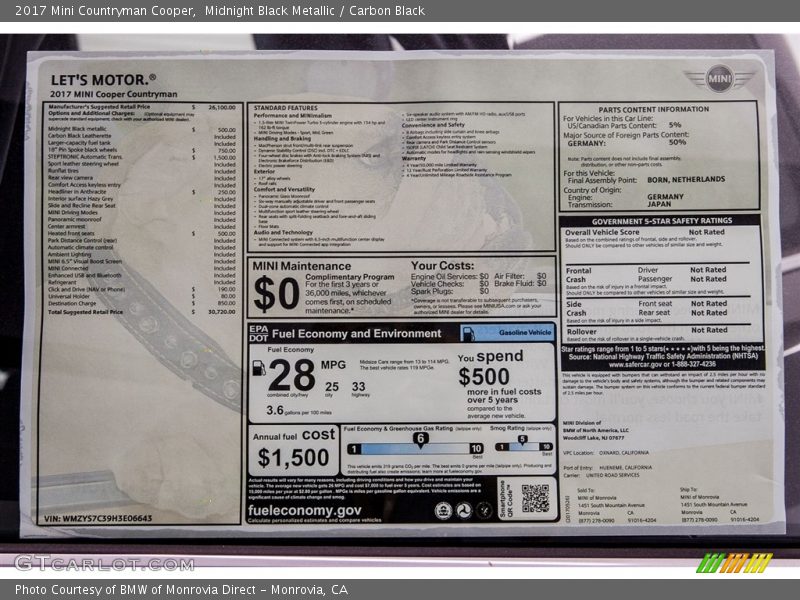
Task: Click the smartphone QR code
Action: click(x=535, y=497)
